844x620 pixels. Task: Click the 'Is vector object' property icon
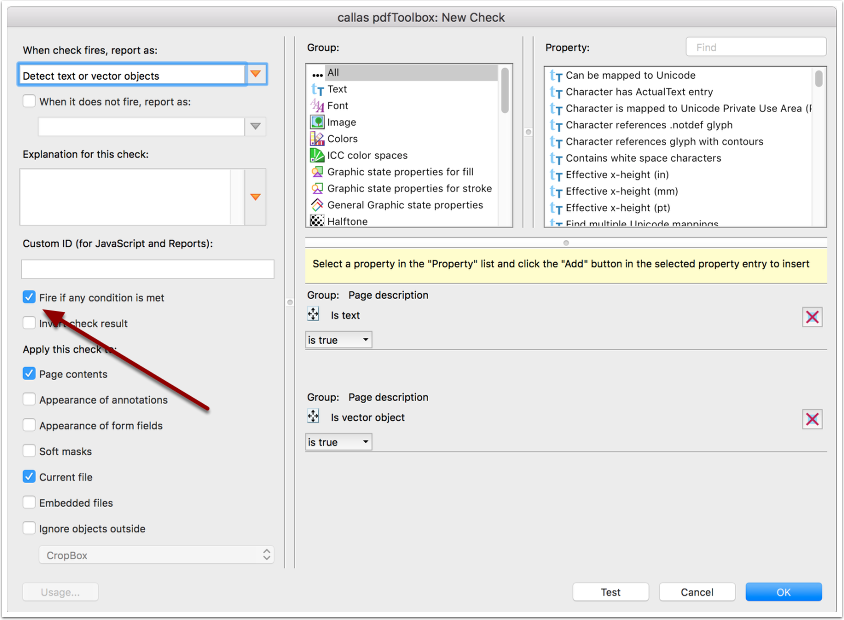coord(313,417)
